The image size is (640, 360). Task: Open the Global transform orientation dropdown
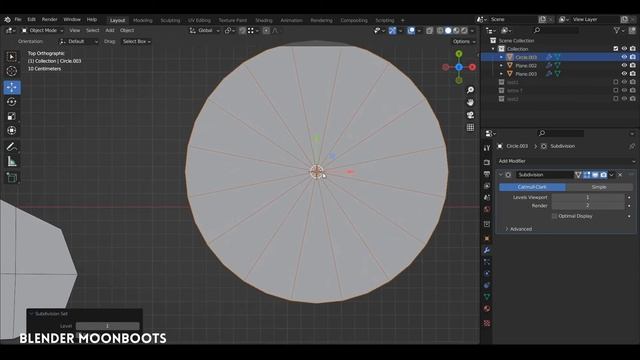click(x=204, y=31)
